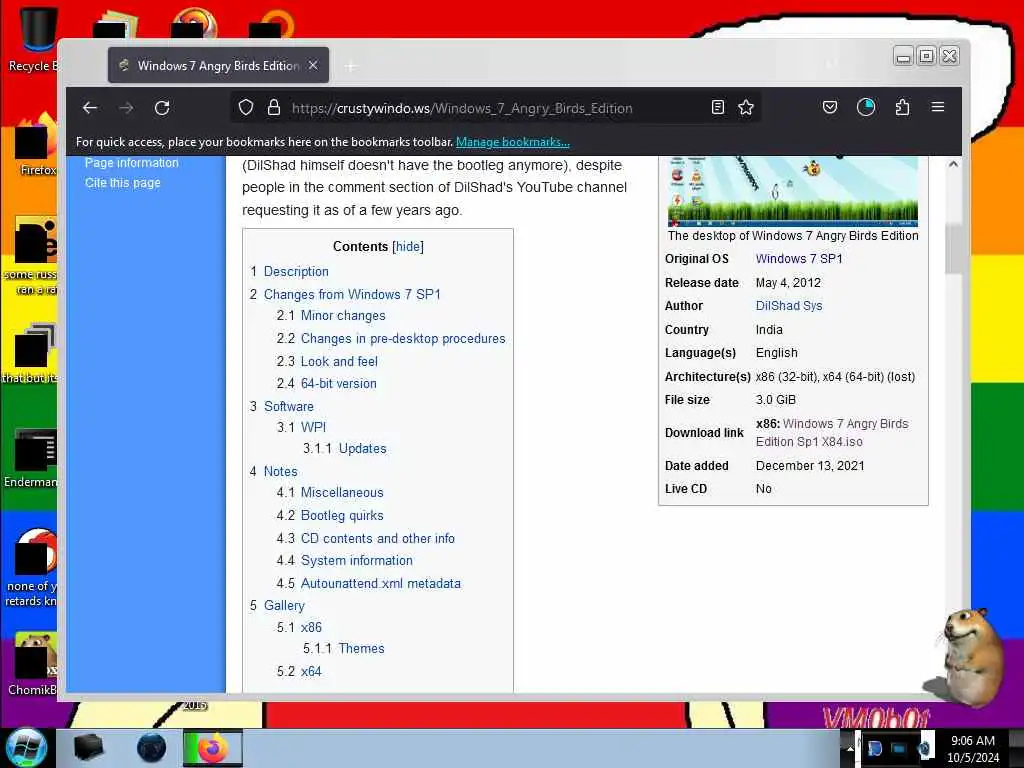Jump to 4.1 Miscellaneous
This screenshot has width=1024, height=768.
(x=342, y=493)
